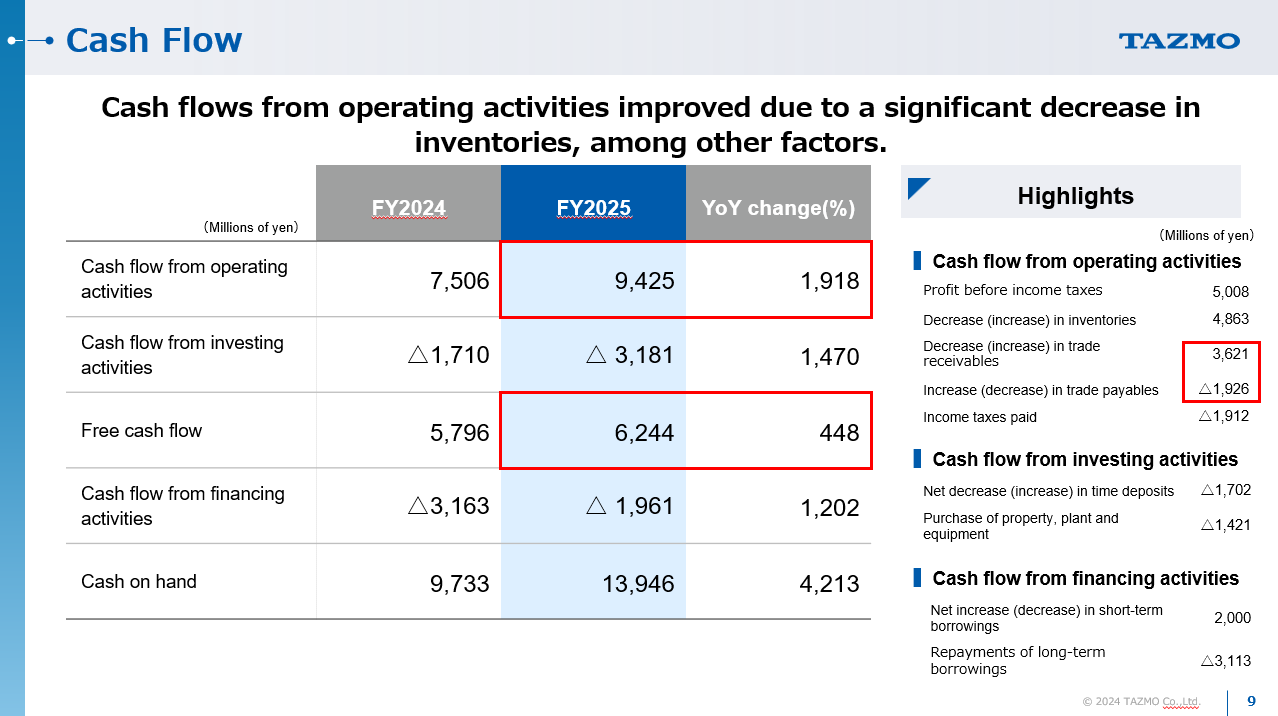1278x716 pixels.
Task: Click the blue bar beside Cash flow from investing activities heading
Action: (x=916, y=459)
